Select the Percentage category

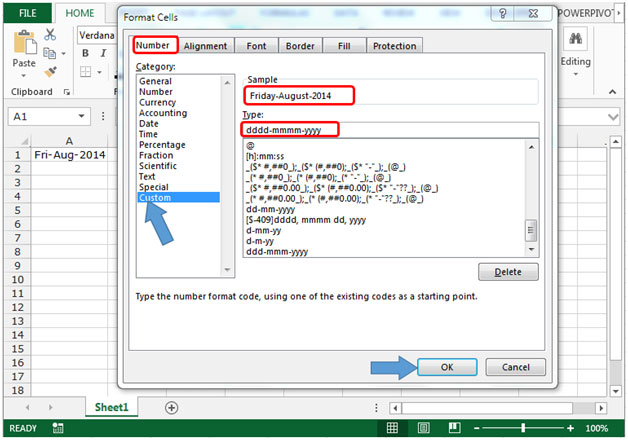(162, 145)
